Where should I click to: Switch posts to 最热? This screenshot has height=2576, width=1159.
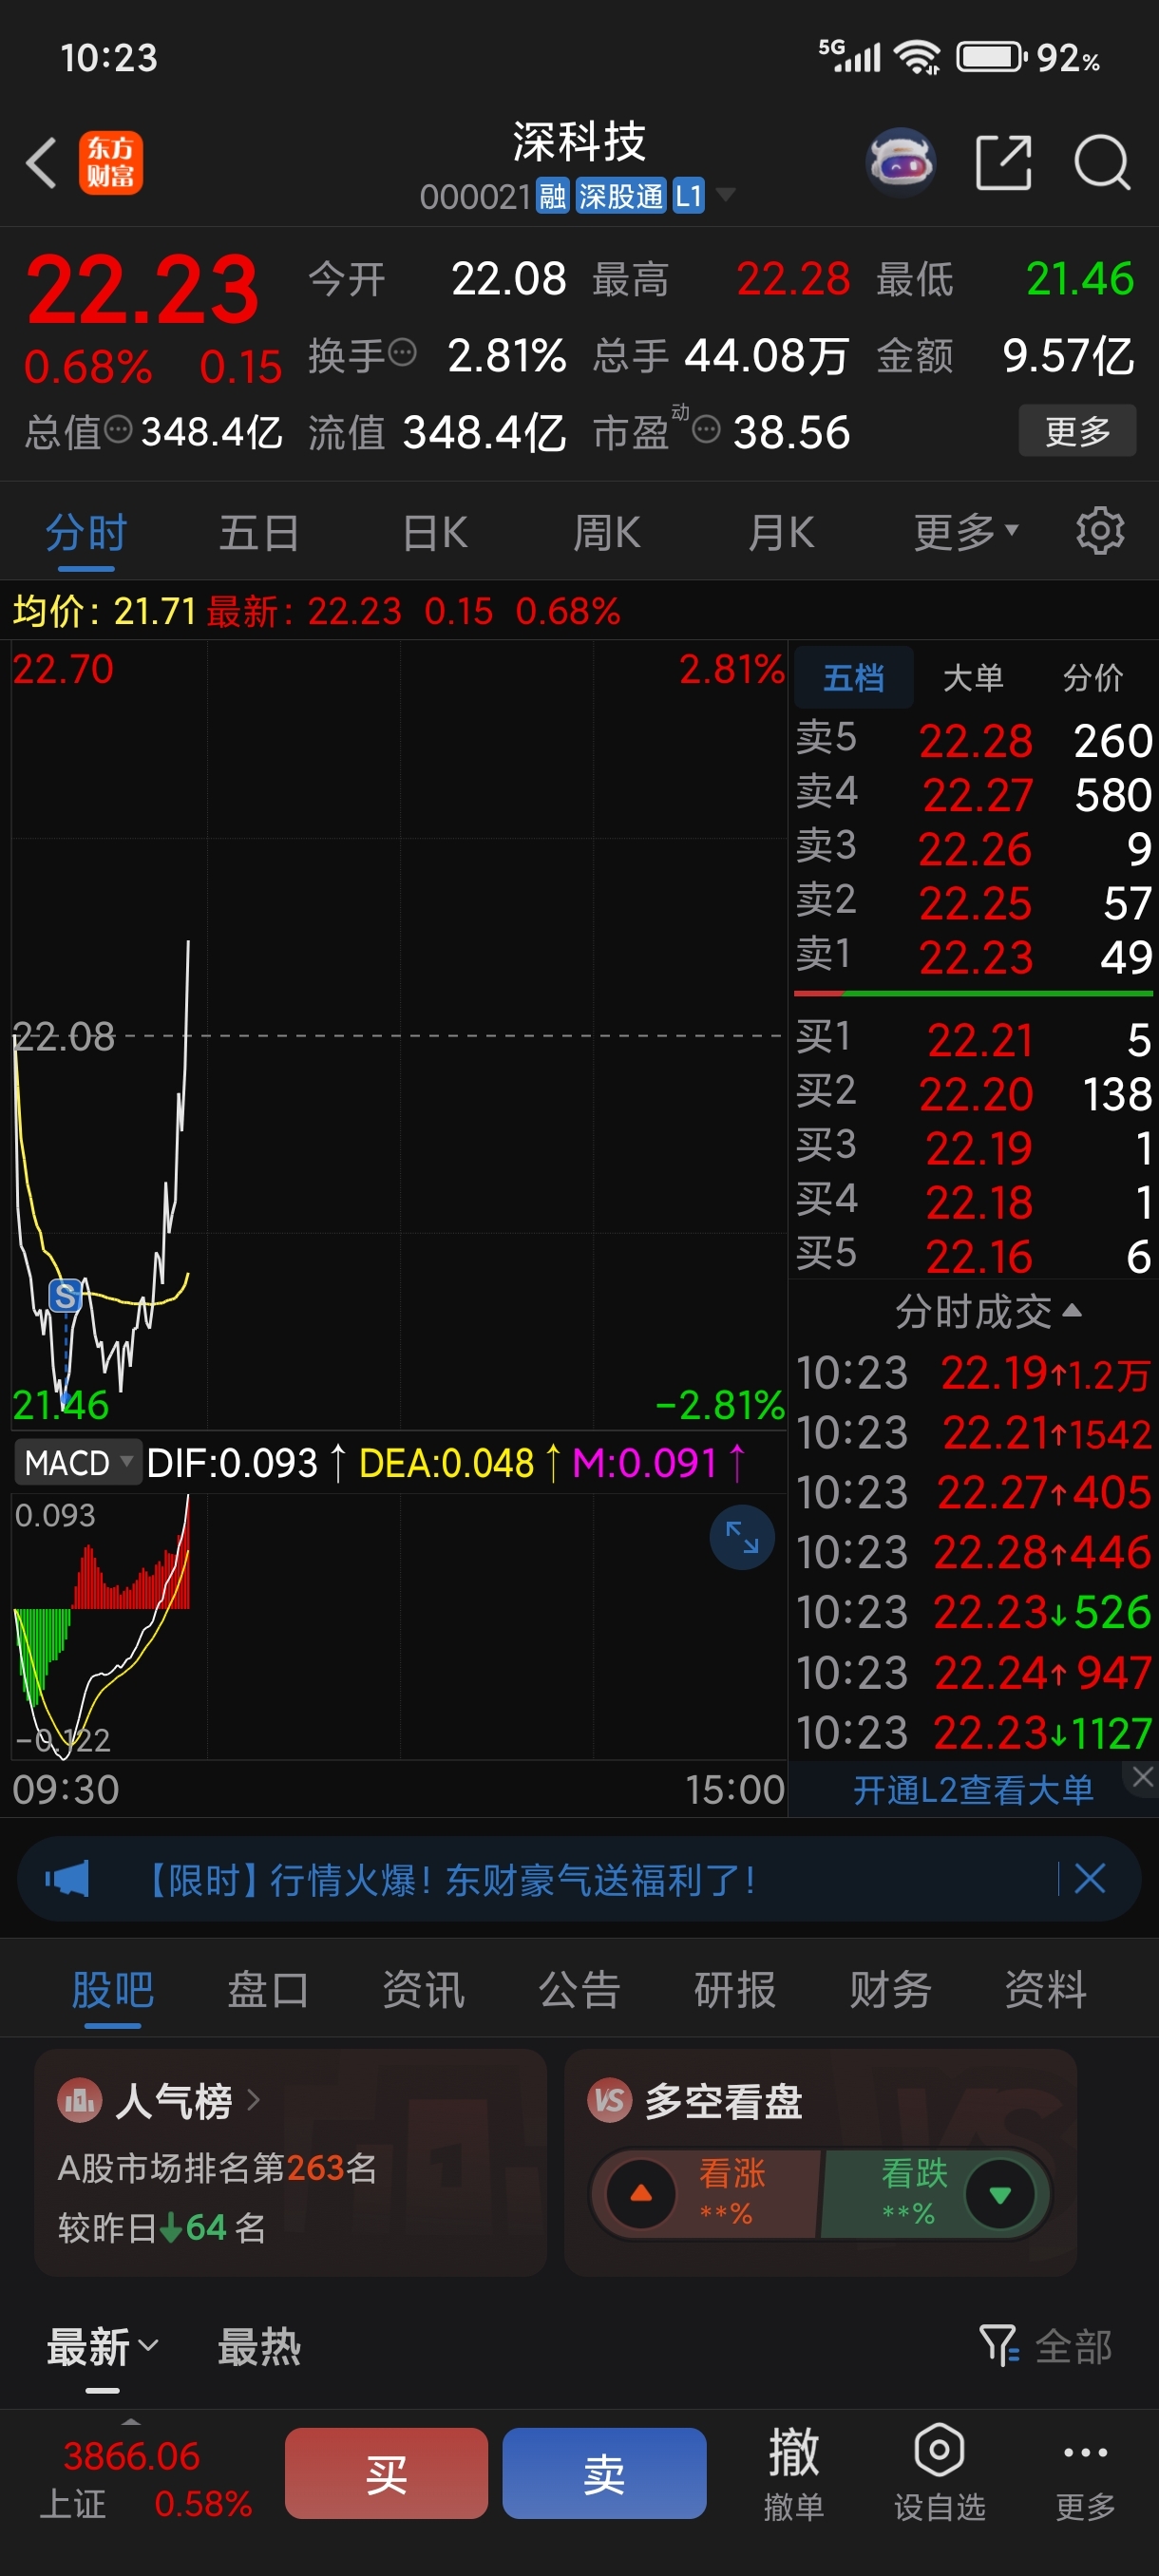point(259,2346)
